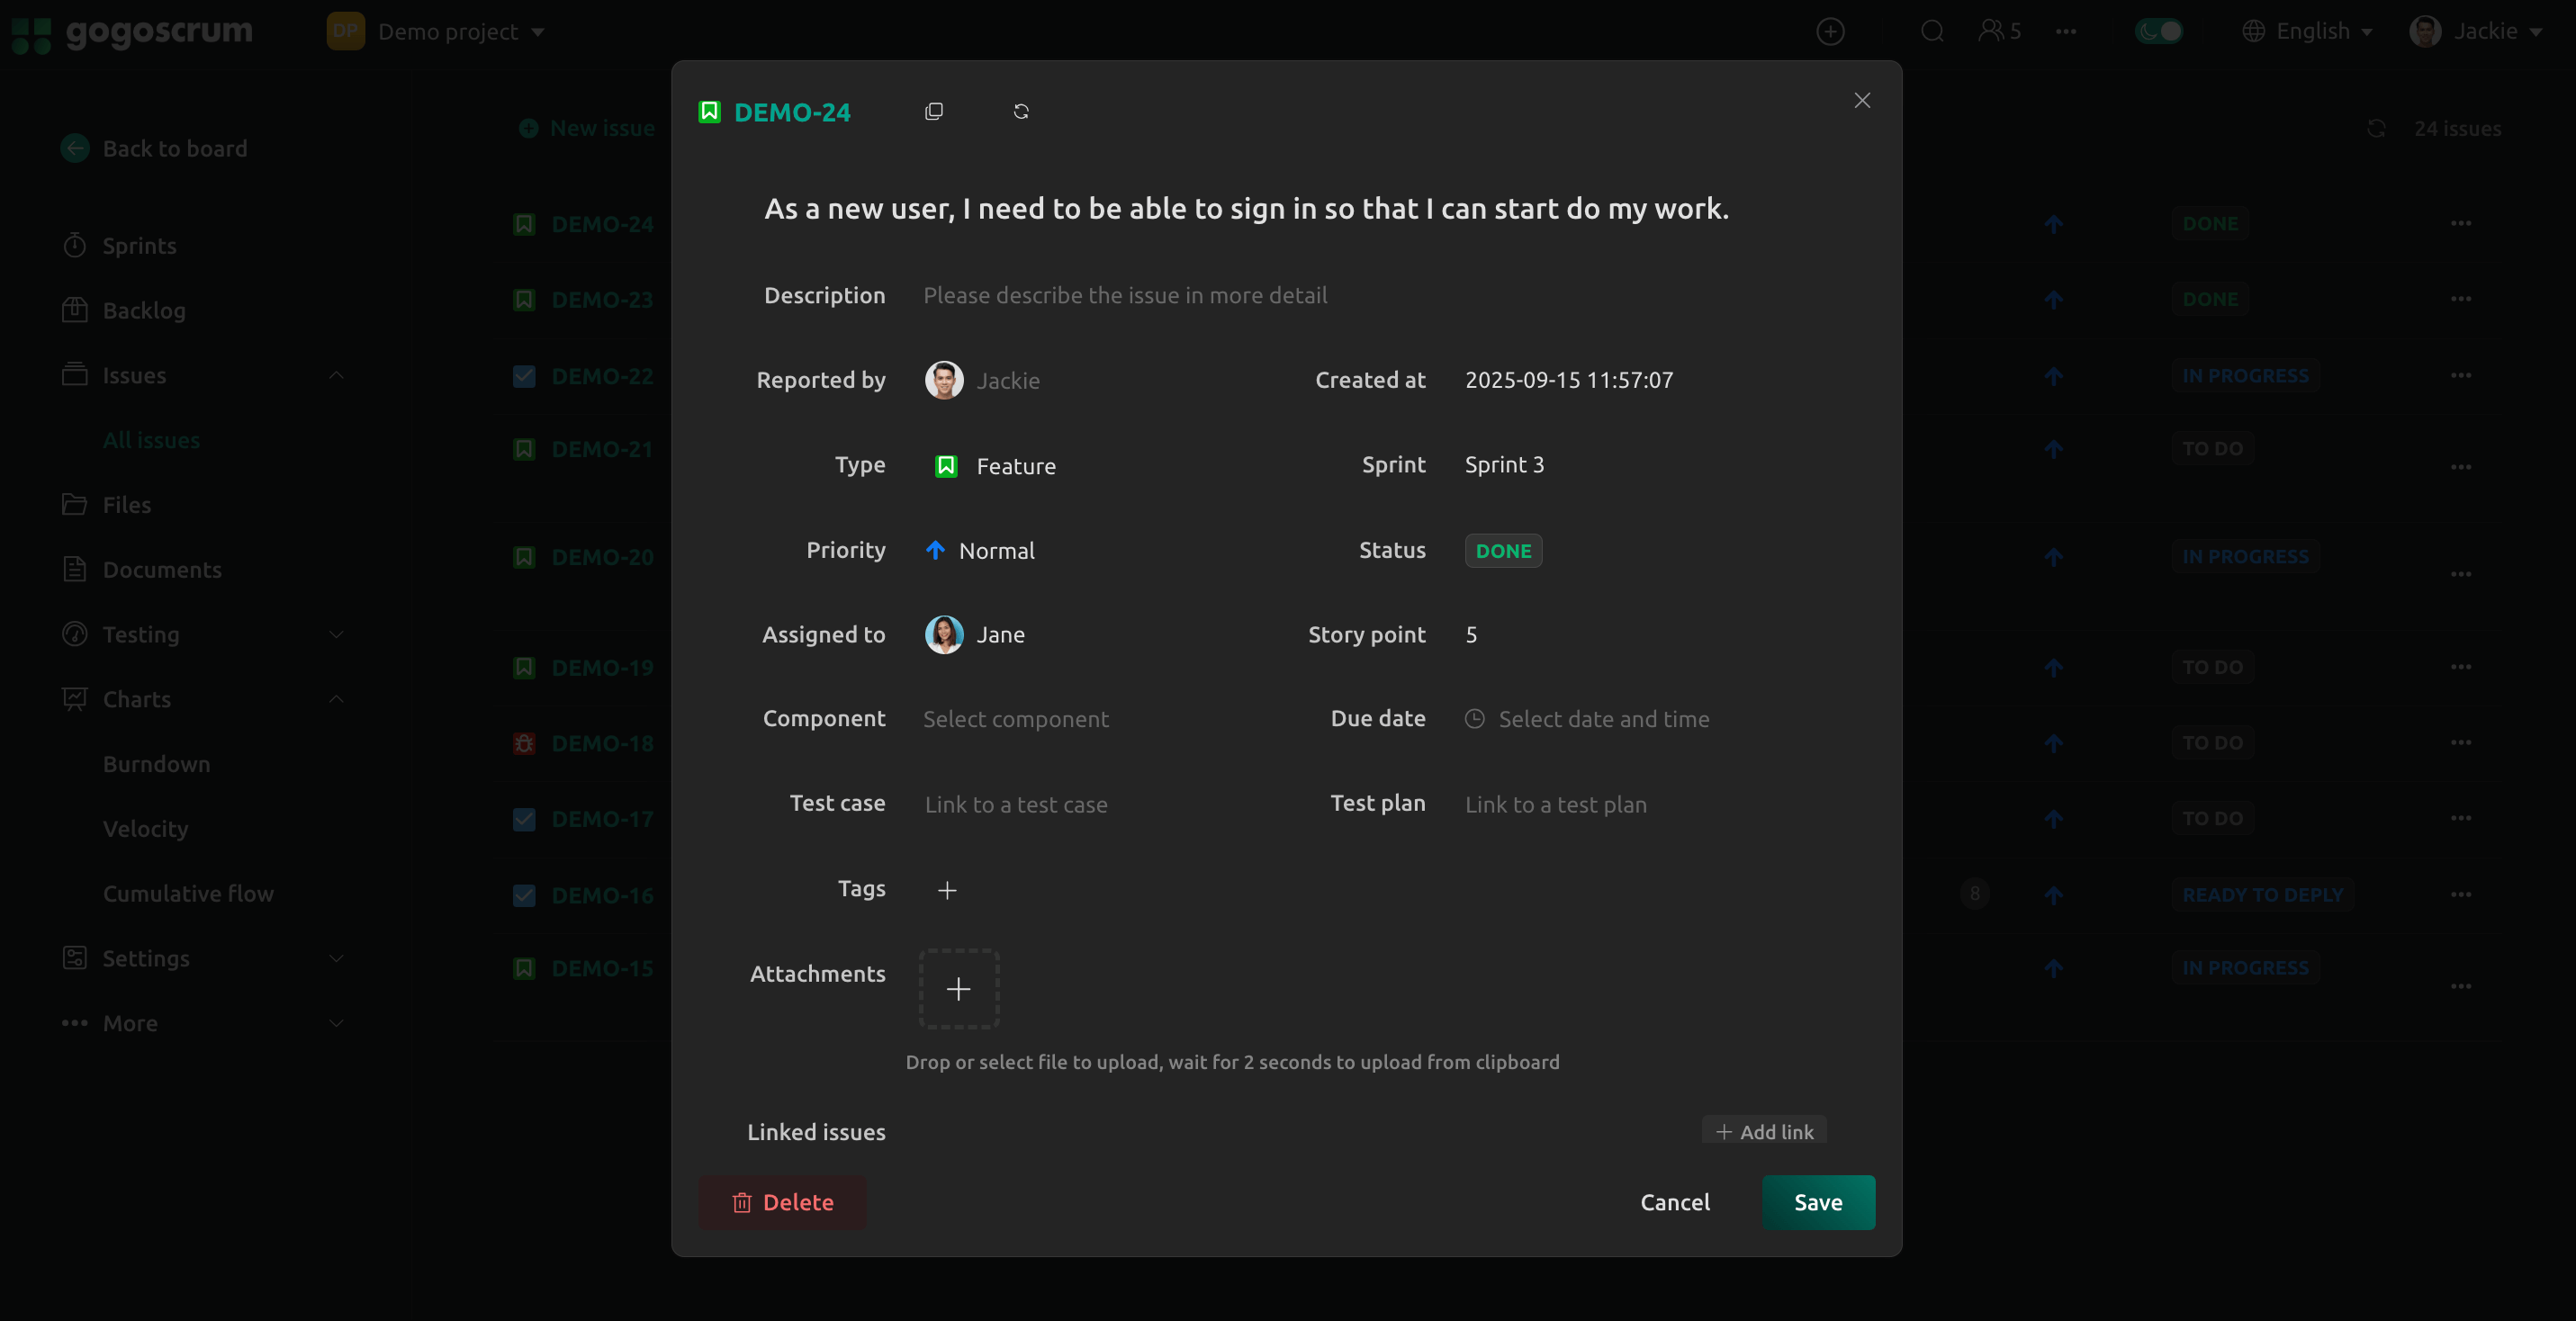
Task: Click the Delete button
Action: 783,1202
